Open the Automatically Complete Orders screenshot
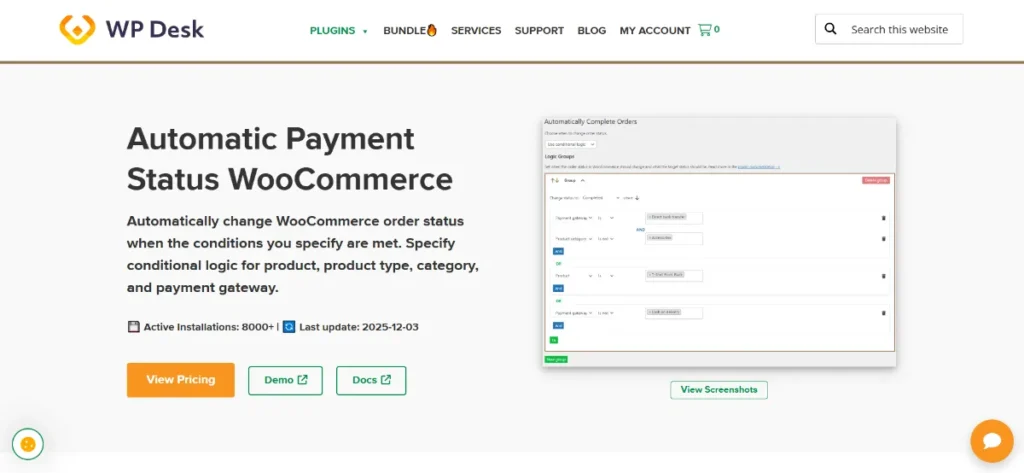 (719, 242)
